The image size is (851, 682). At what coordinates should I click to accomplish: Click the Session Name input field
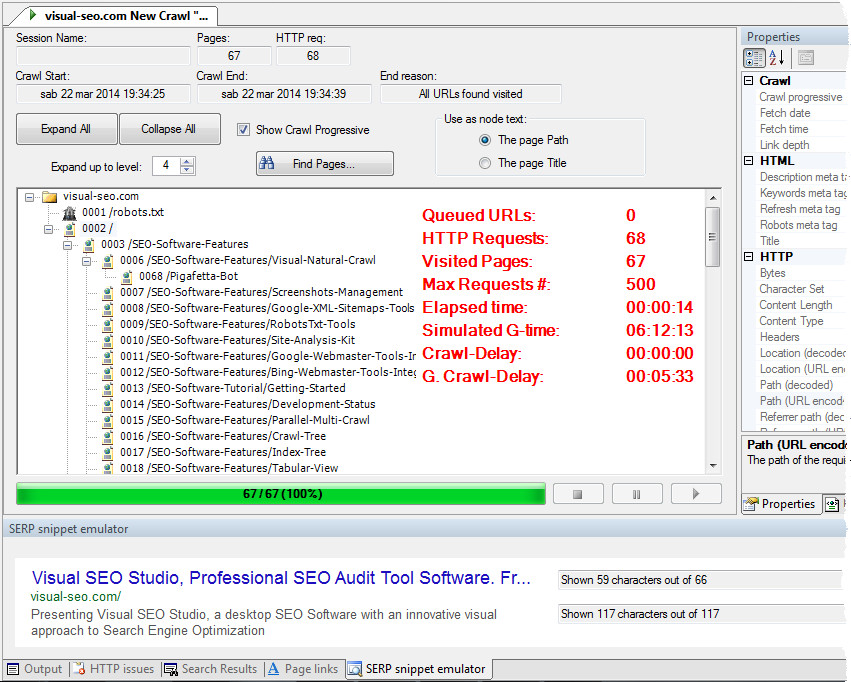103,56
